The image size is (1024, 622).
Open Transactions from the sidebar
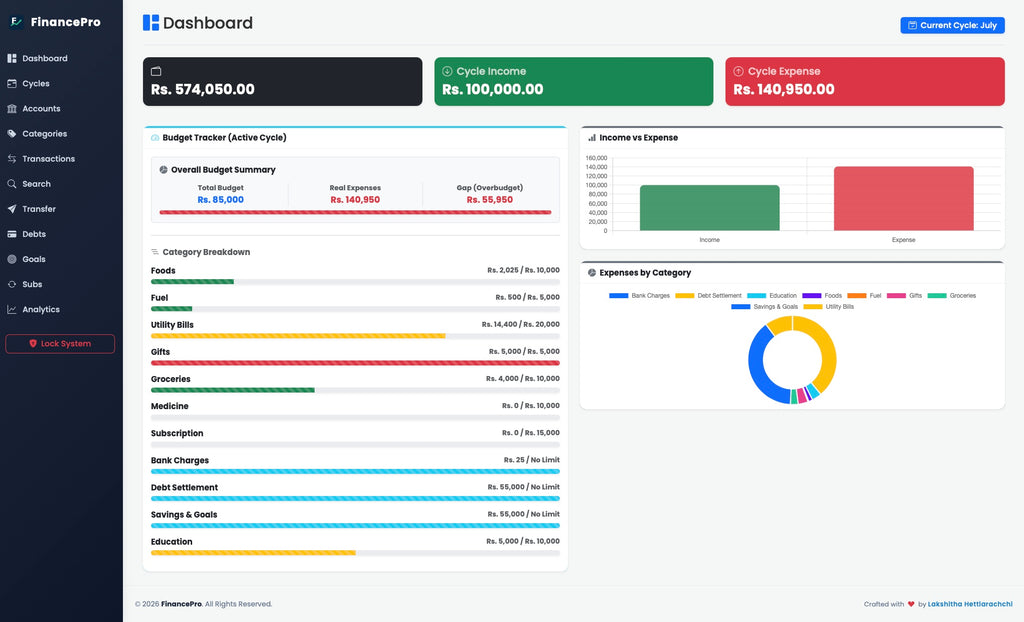pos(61,159)
